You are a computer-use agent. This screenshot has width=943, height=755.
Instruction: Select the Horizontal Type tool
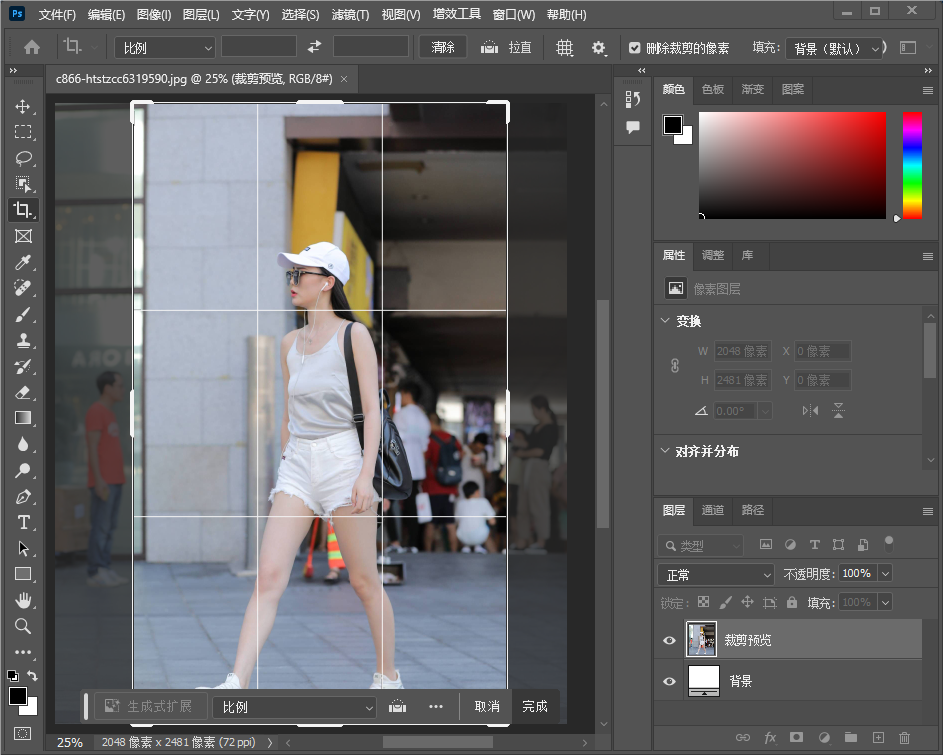click(23, 523)
